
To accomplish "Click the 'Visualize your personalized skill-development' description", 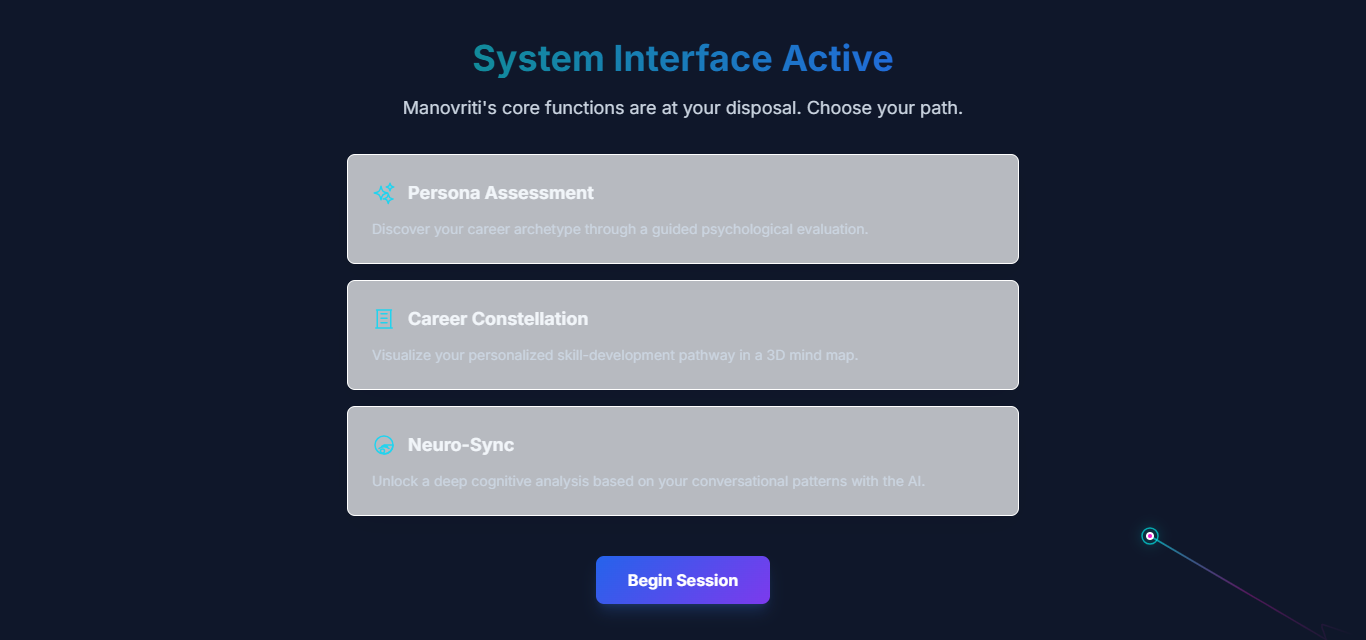I will (614, 355).
